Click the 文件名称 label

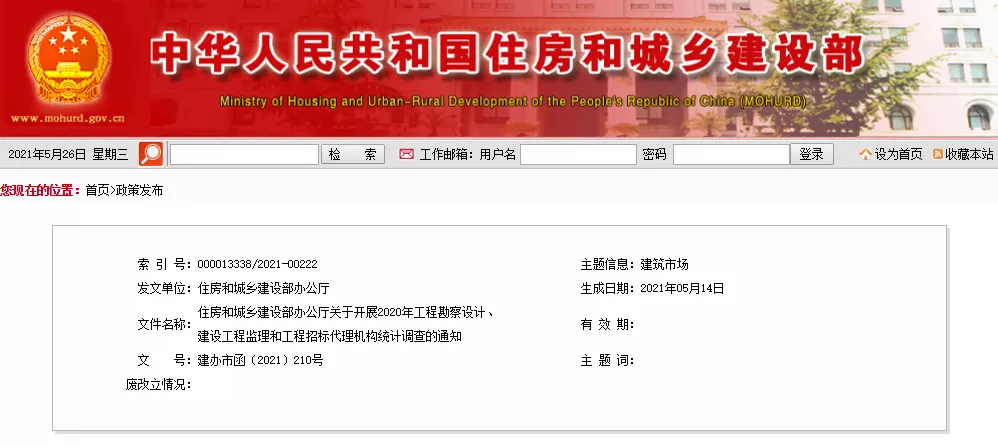164,325
